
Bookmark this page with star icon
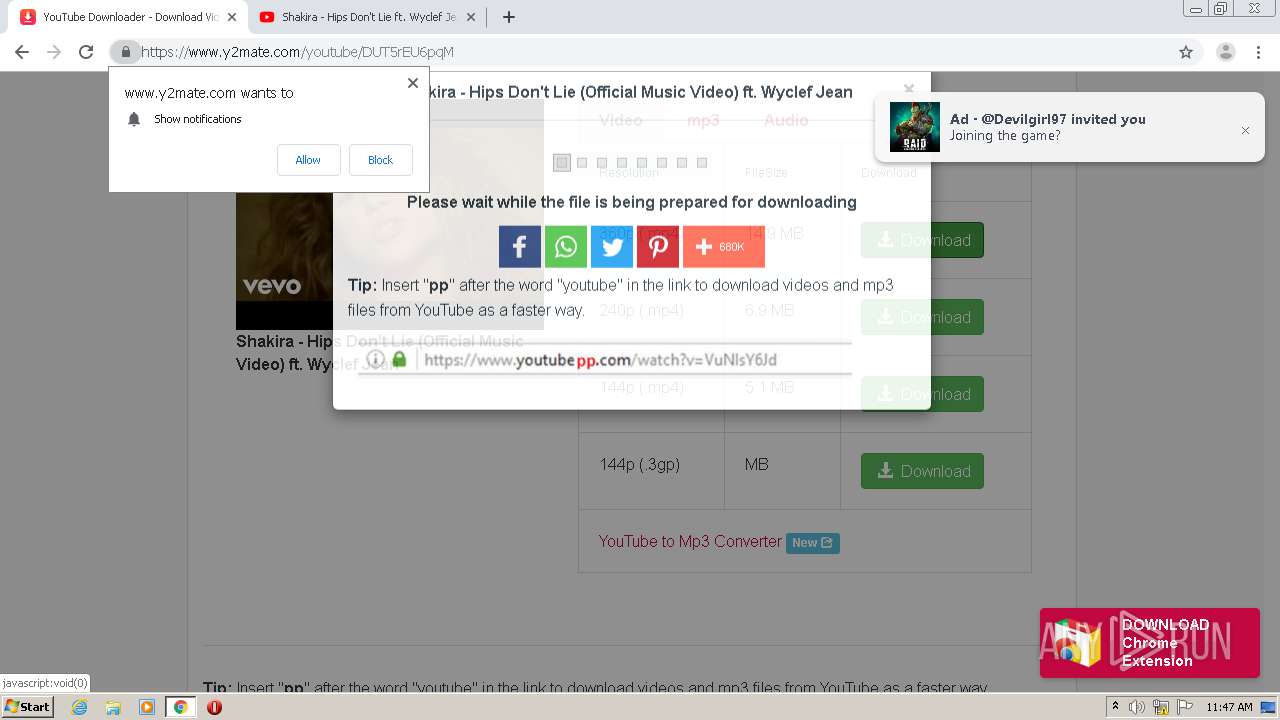point(1186,52)
